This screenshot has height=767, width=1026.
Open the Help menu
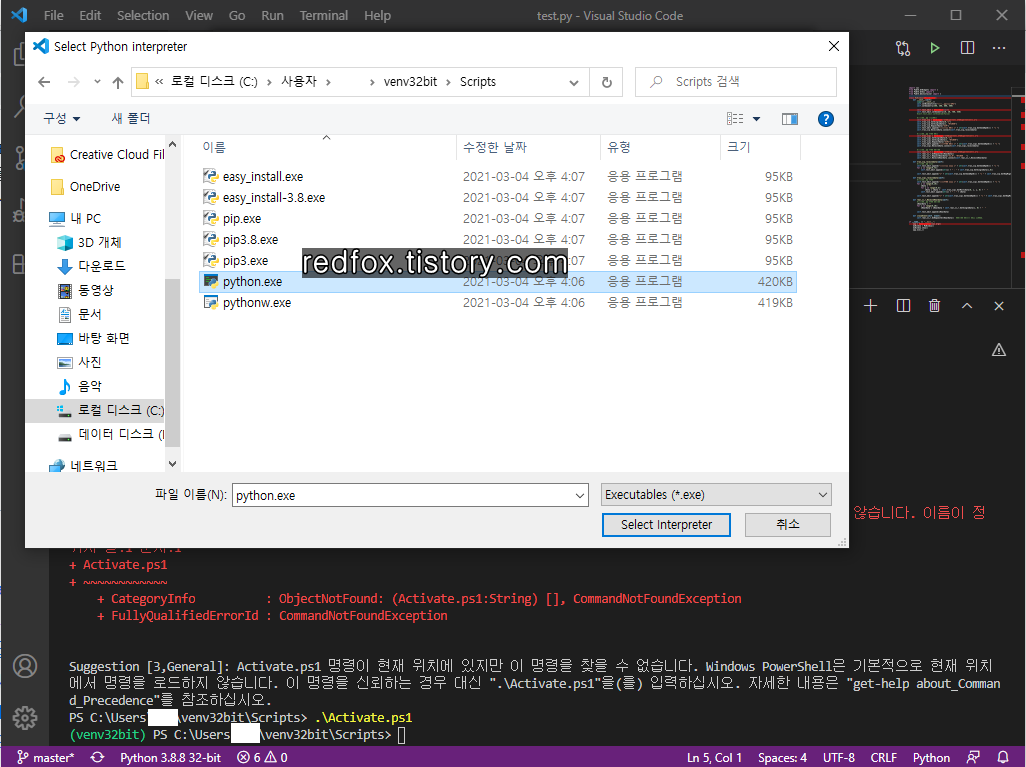378,15
